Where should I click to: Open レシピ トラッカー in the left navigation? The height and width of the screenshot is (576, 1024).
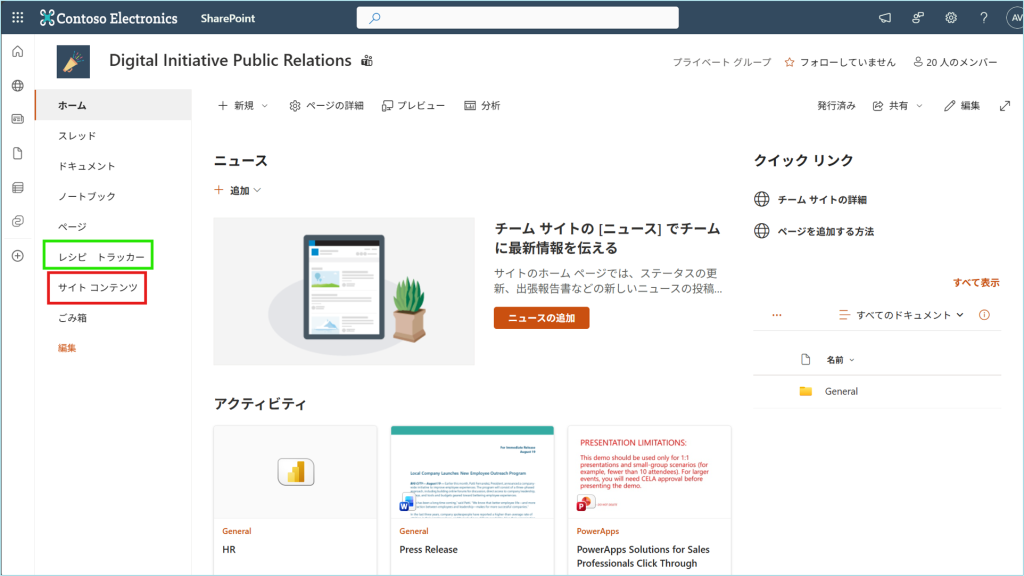click(x=101, y=257)
